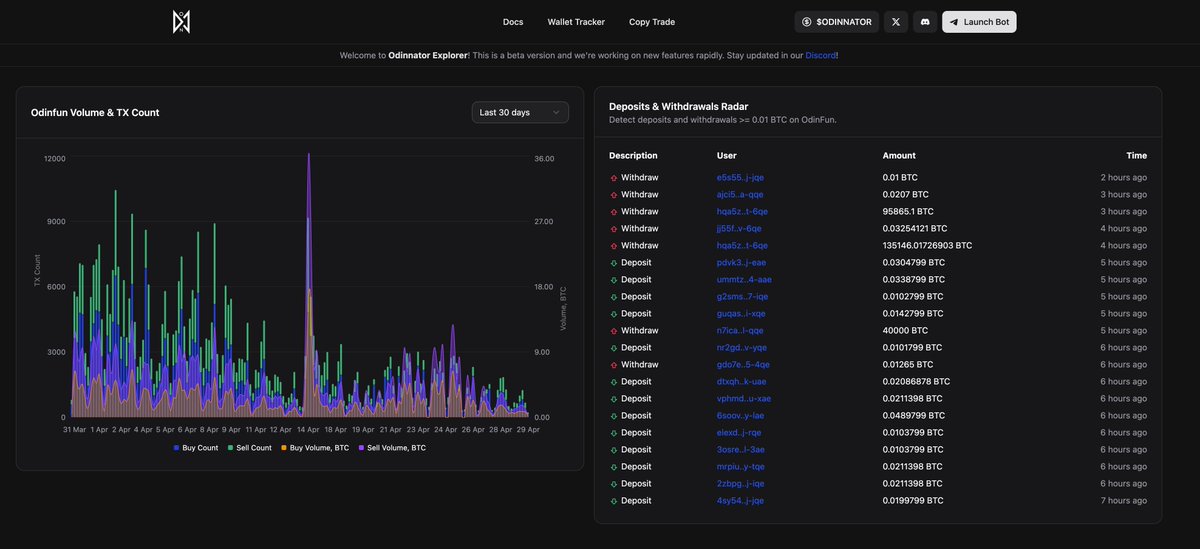The height and width of the screenshot is (549, 1200).
Task: Open user pdvk3..j-eae link
Action: click(x=742, y=263)
